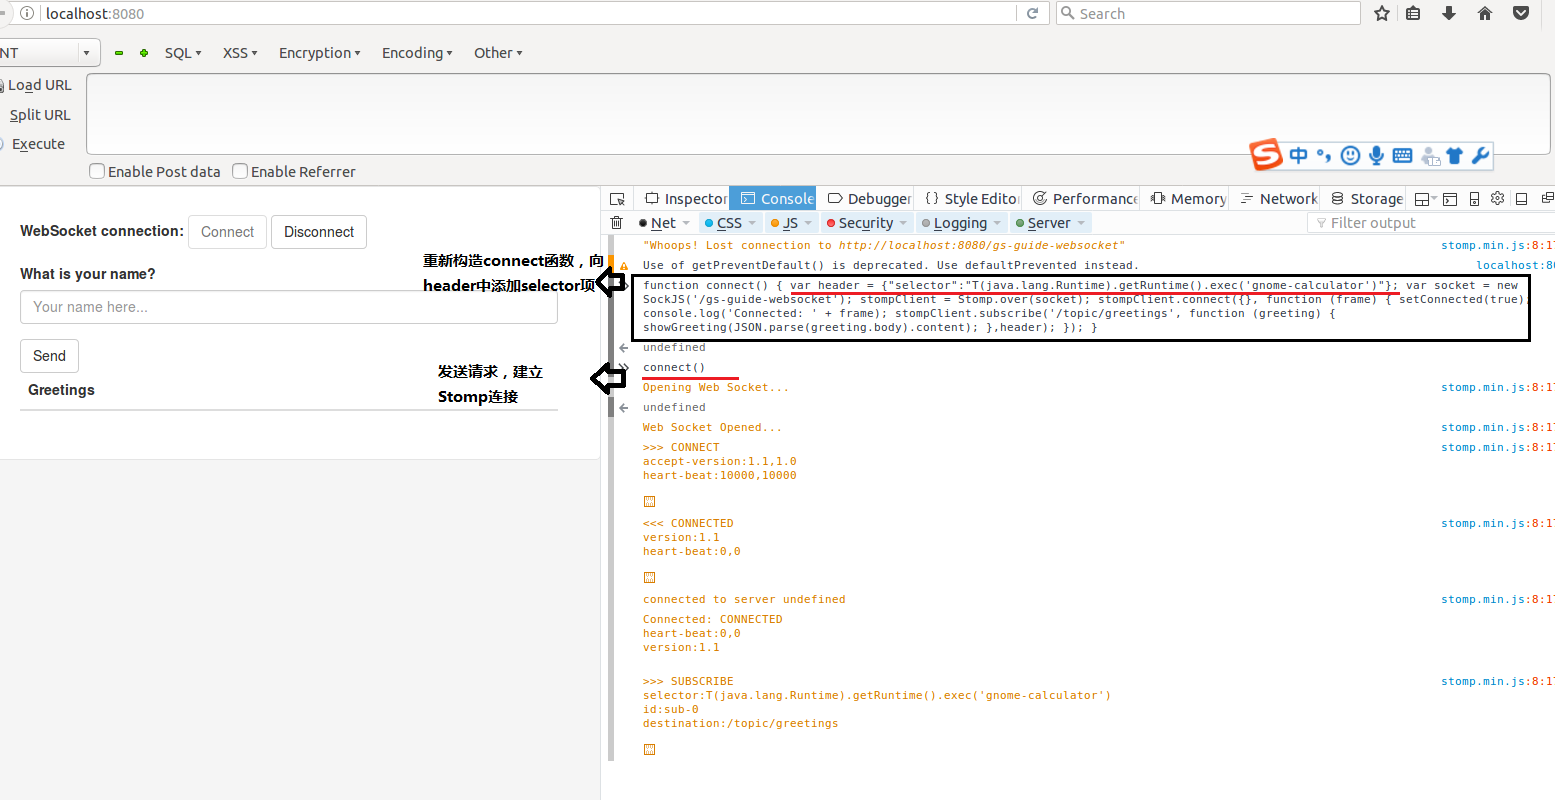The height and width of the screenshot is (800, 1555).
Task: Activate the microphone voice input icon
Action: click(x=1377, y=155)
